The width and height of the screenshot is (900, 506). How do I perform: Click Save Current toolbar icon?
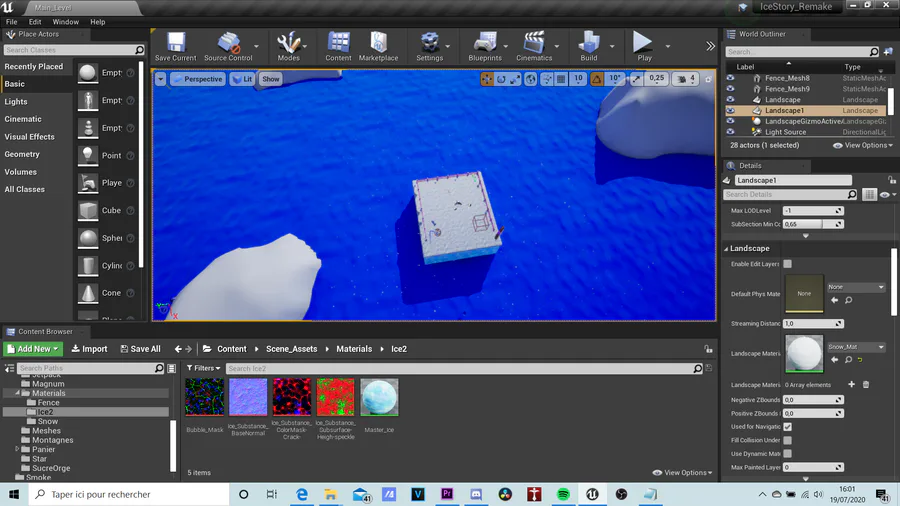[x=175, y=46]
